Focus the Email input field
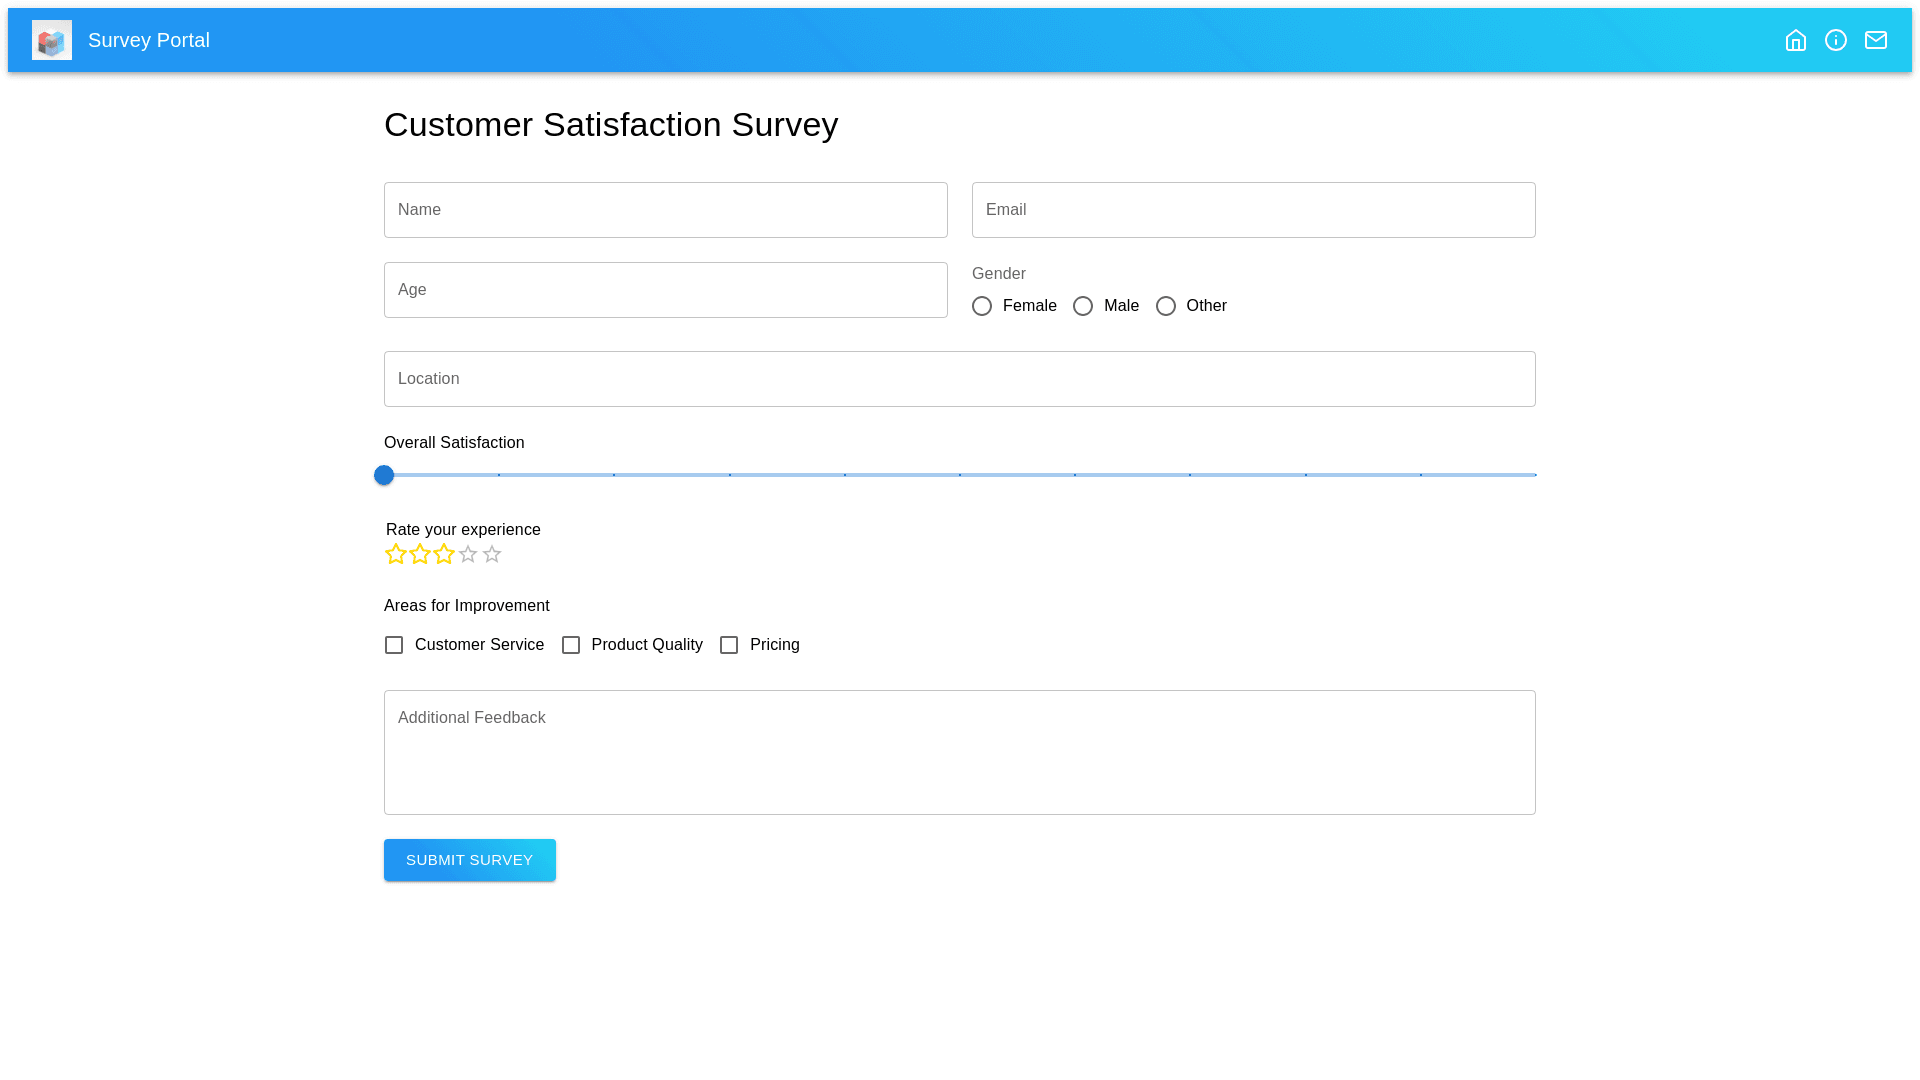1920x1080 pixels. coord(1253,210)
